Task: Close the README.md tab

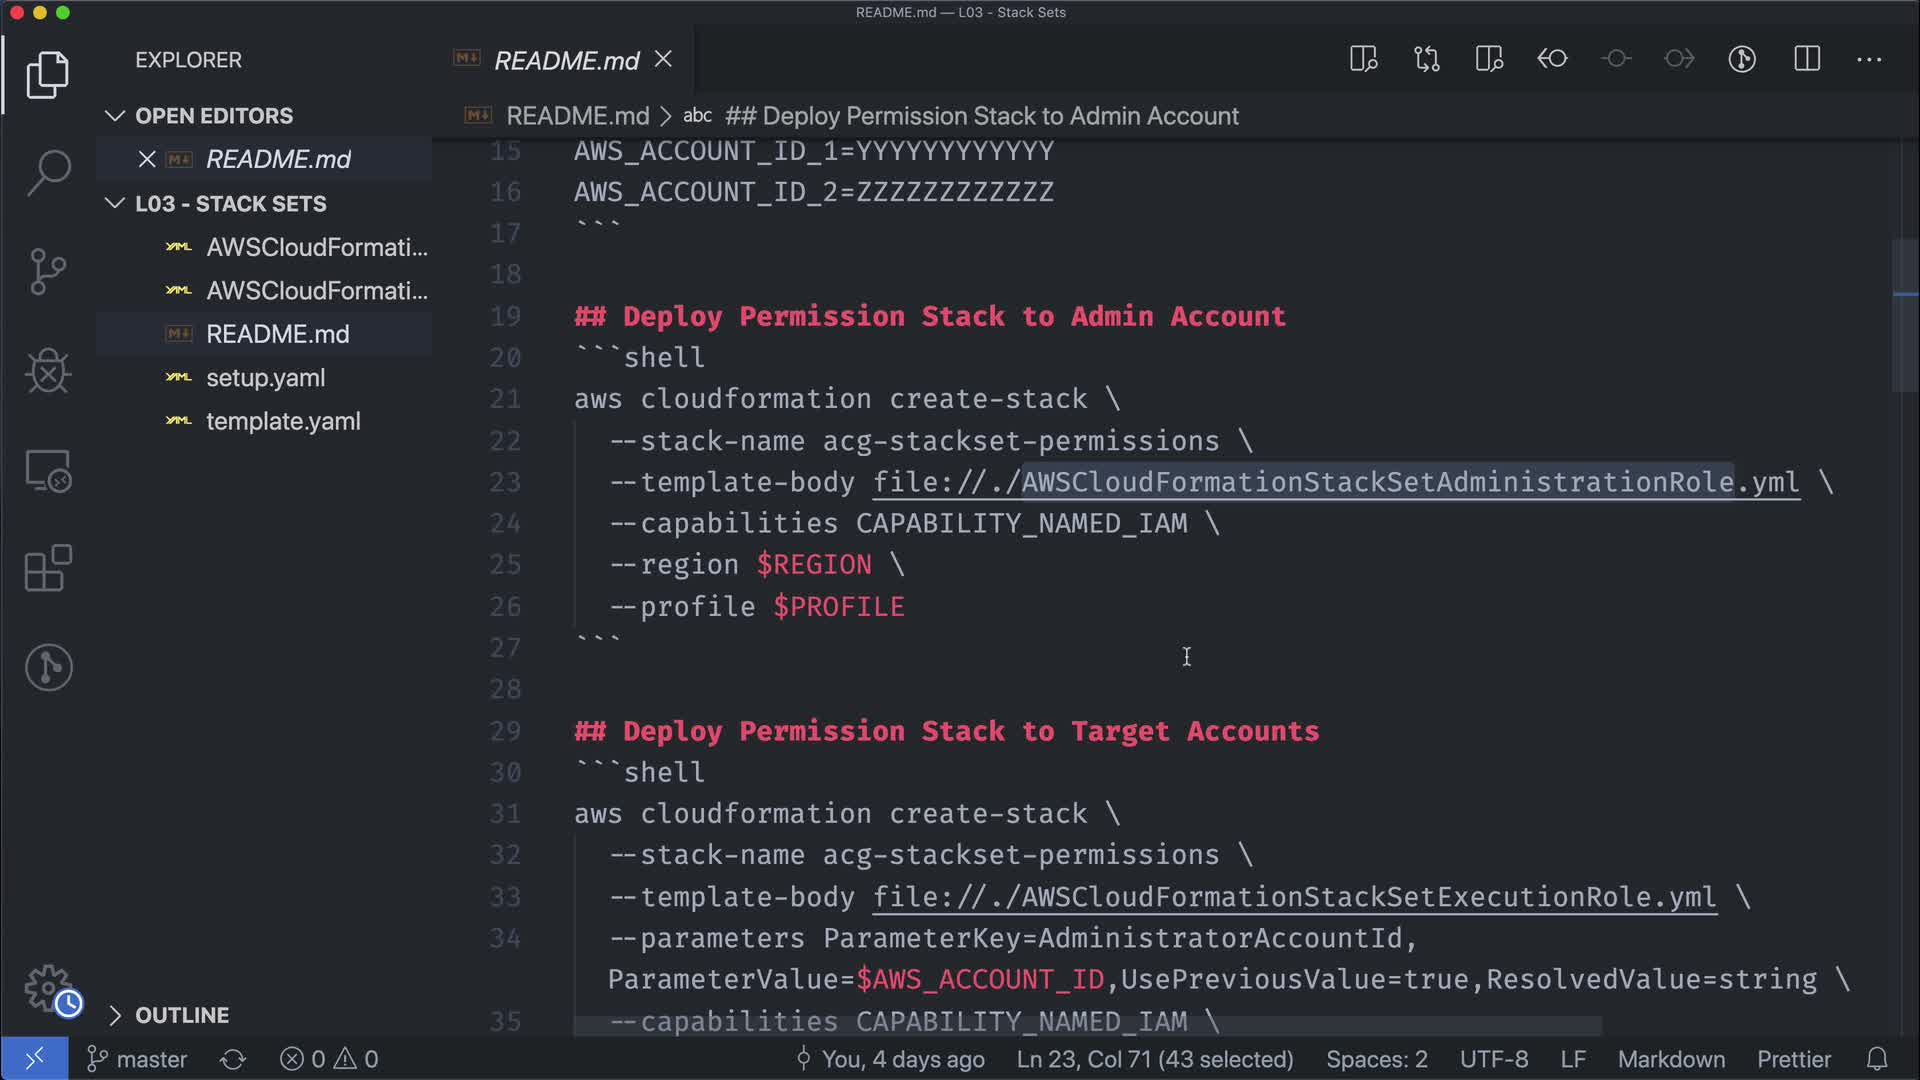Action: coord(663,59)
